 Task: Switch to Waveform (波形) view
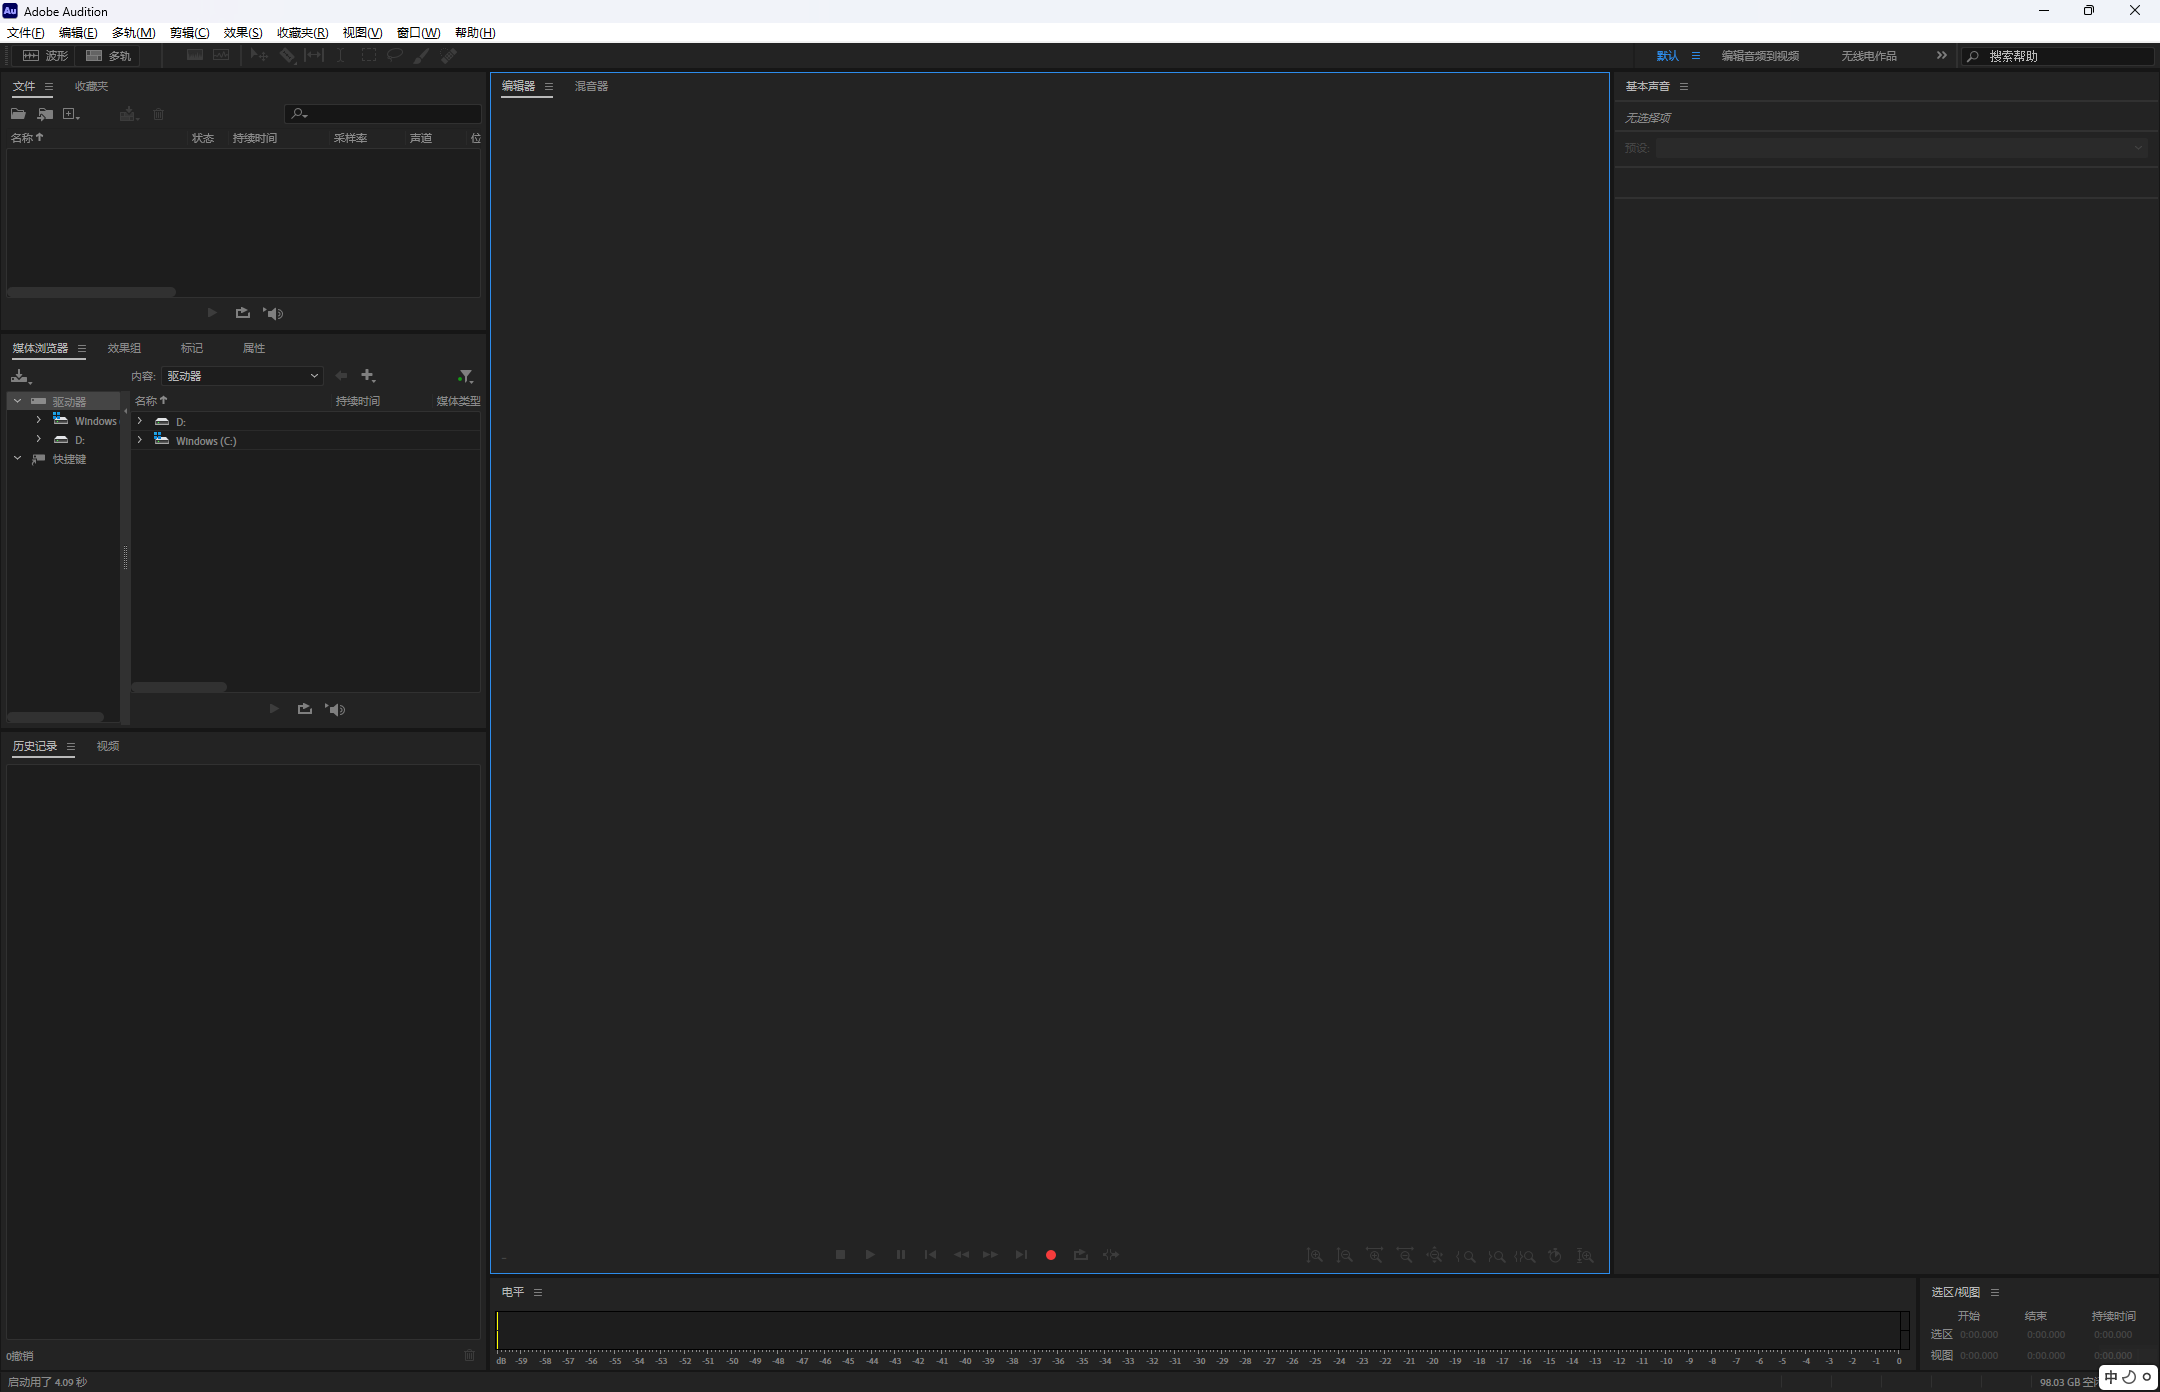pyautogui.click(x=45, y=56)
